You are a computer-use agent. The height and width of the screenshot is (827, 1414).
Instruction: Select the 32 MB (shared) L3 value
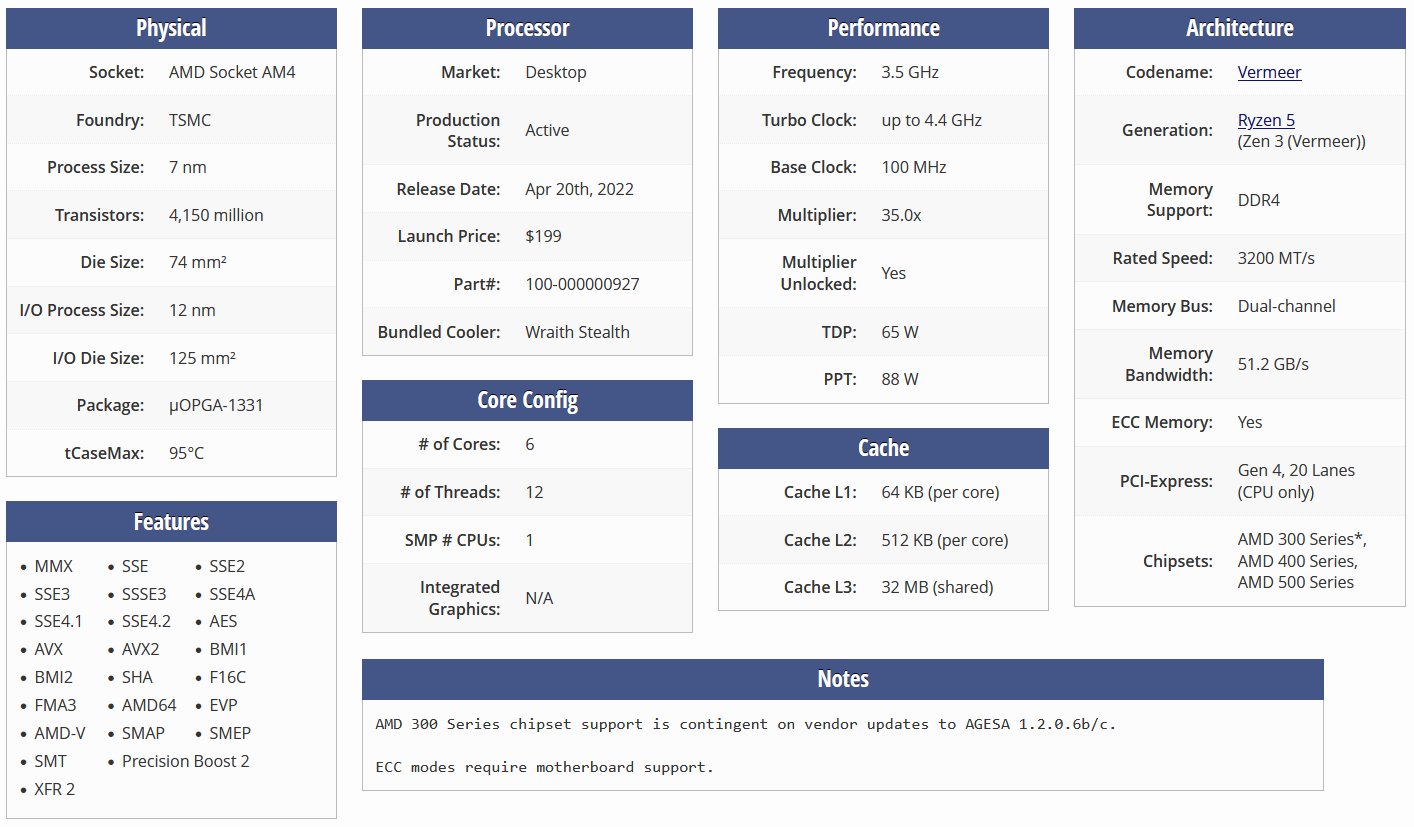(937, 587)
